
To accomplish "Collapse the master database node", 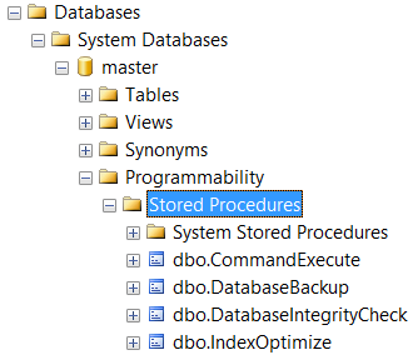I will 62,68.
